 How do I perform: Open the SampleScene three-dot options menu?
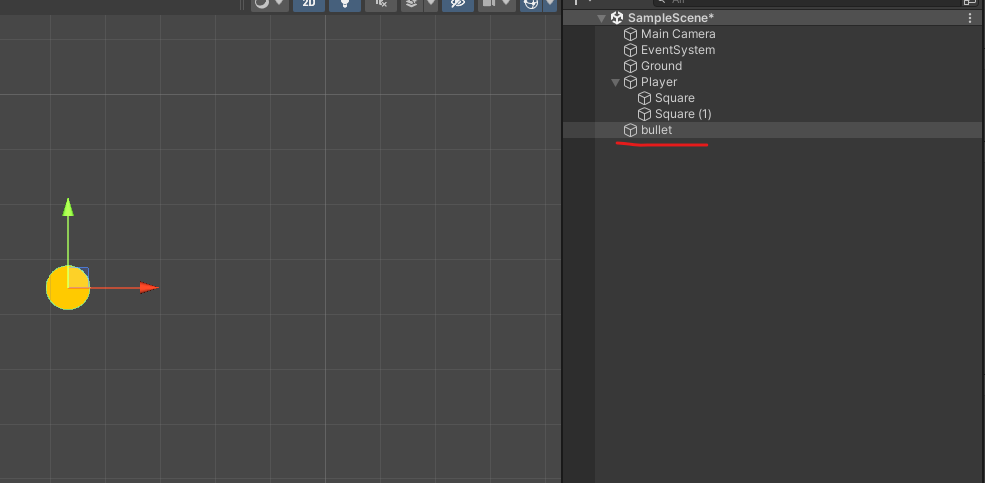[x=971, y=18]
